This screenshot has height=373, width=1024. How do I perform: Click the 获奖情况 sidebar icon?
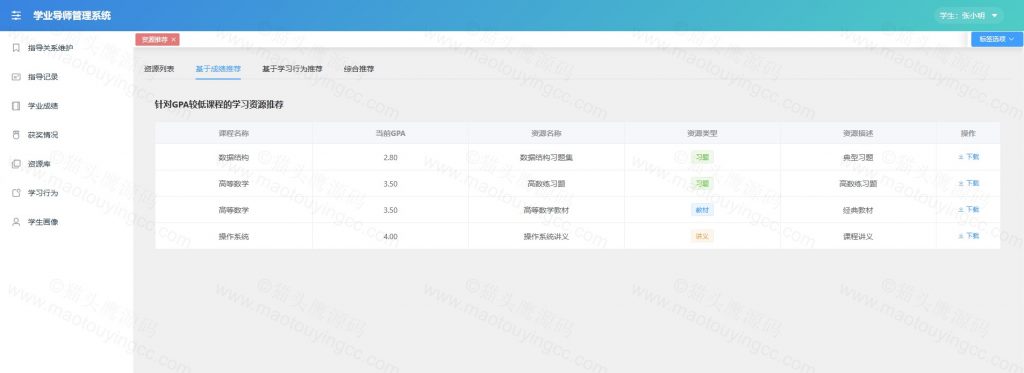16,135
